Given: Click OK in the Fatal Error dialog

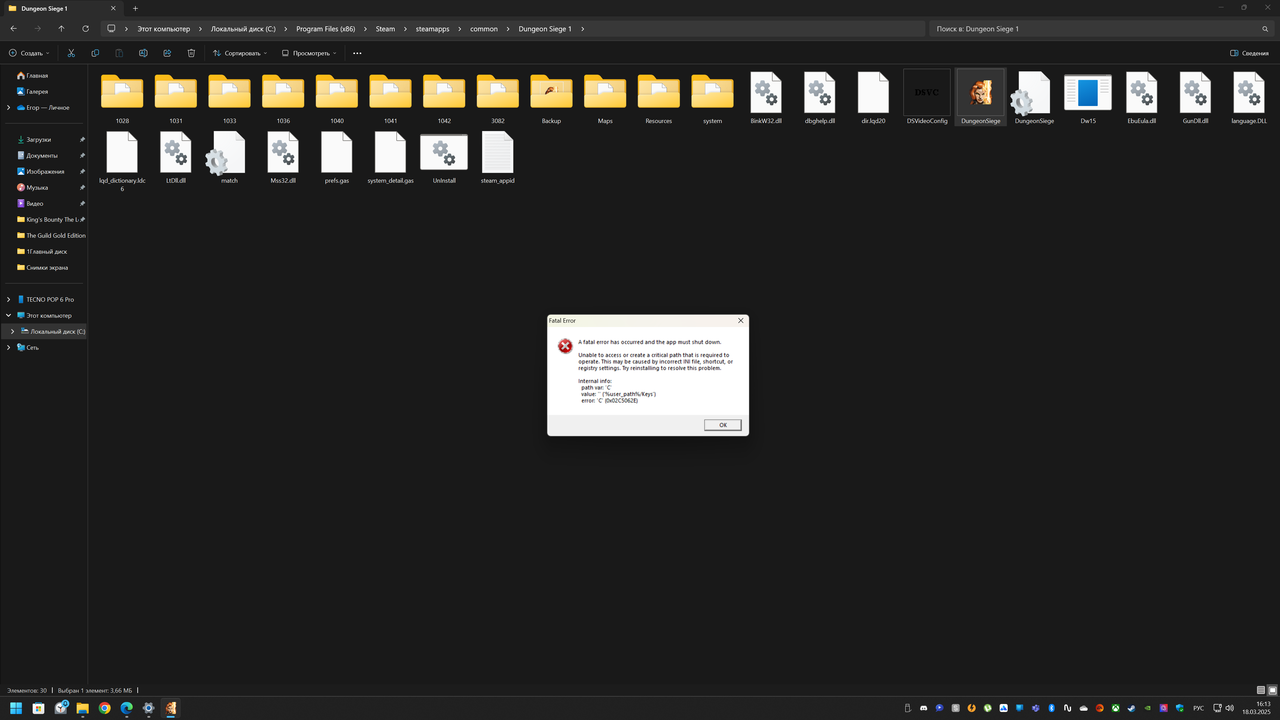Looking at the screenshot, I should coord(722,425).
